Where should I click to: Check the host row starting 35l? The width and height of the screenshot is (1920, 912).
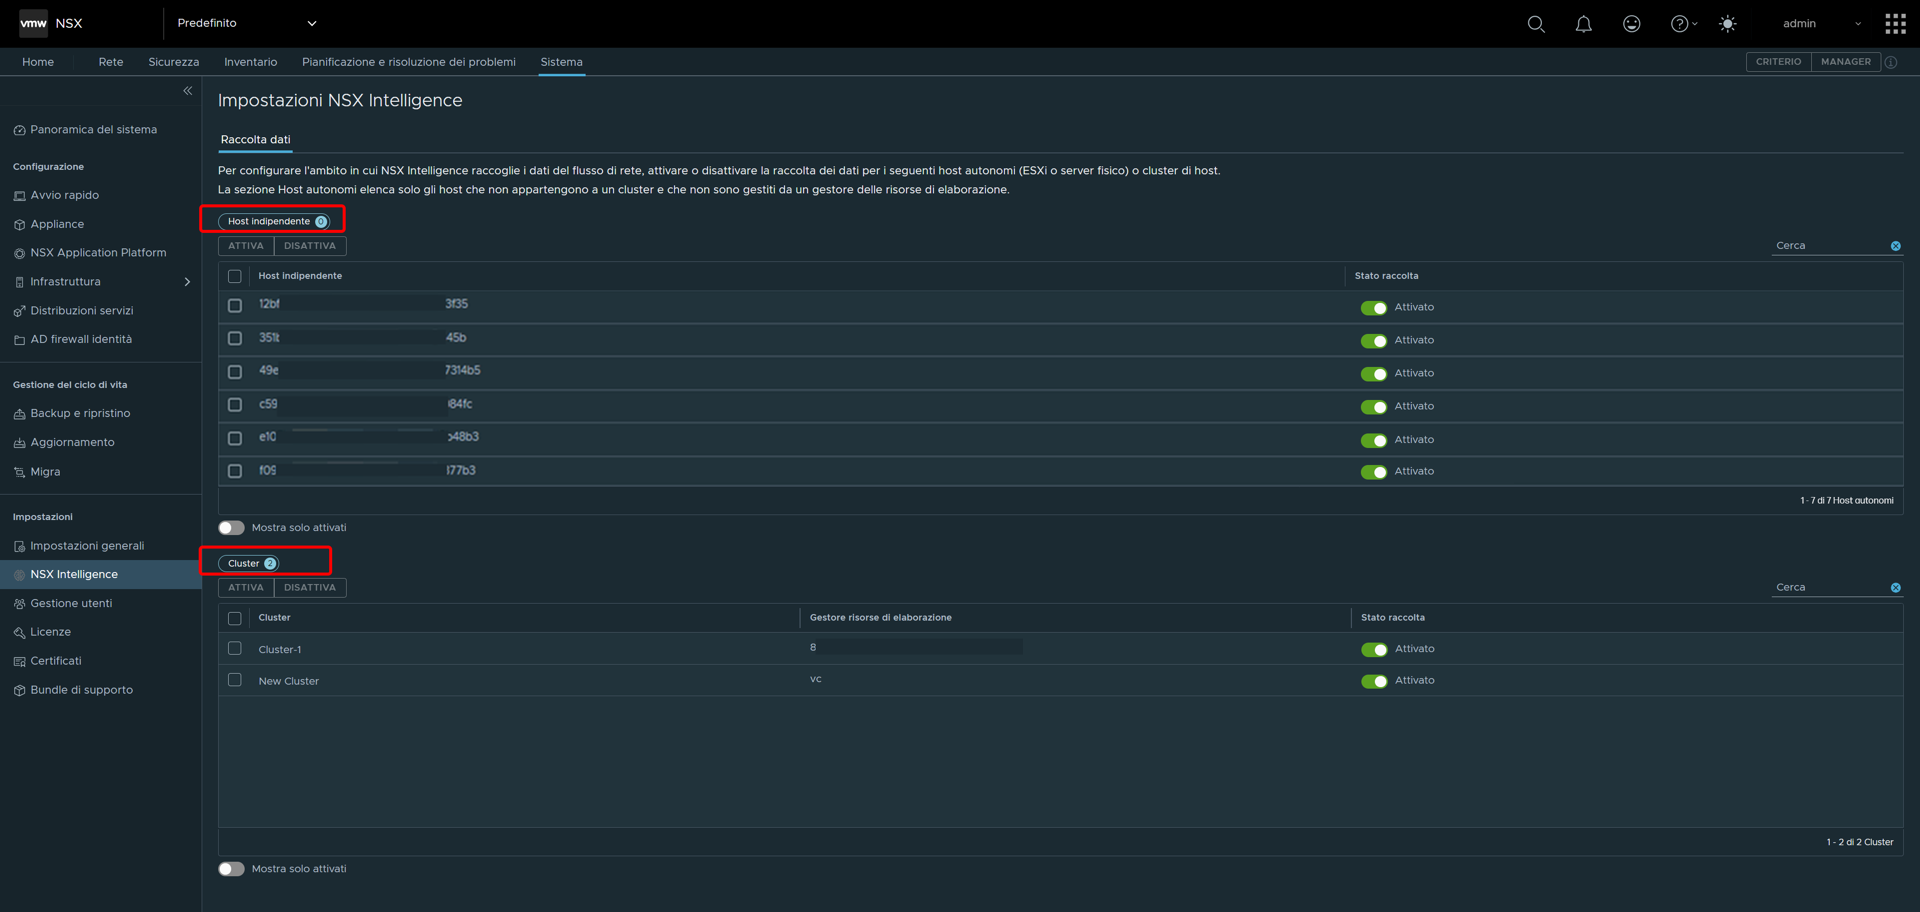pos(235,339)
